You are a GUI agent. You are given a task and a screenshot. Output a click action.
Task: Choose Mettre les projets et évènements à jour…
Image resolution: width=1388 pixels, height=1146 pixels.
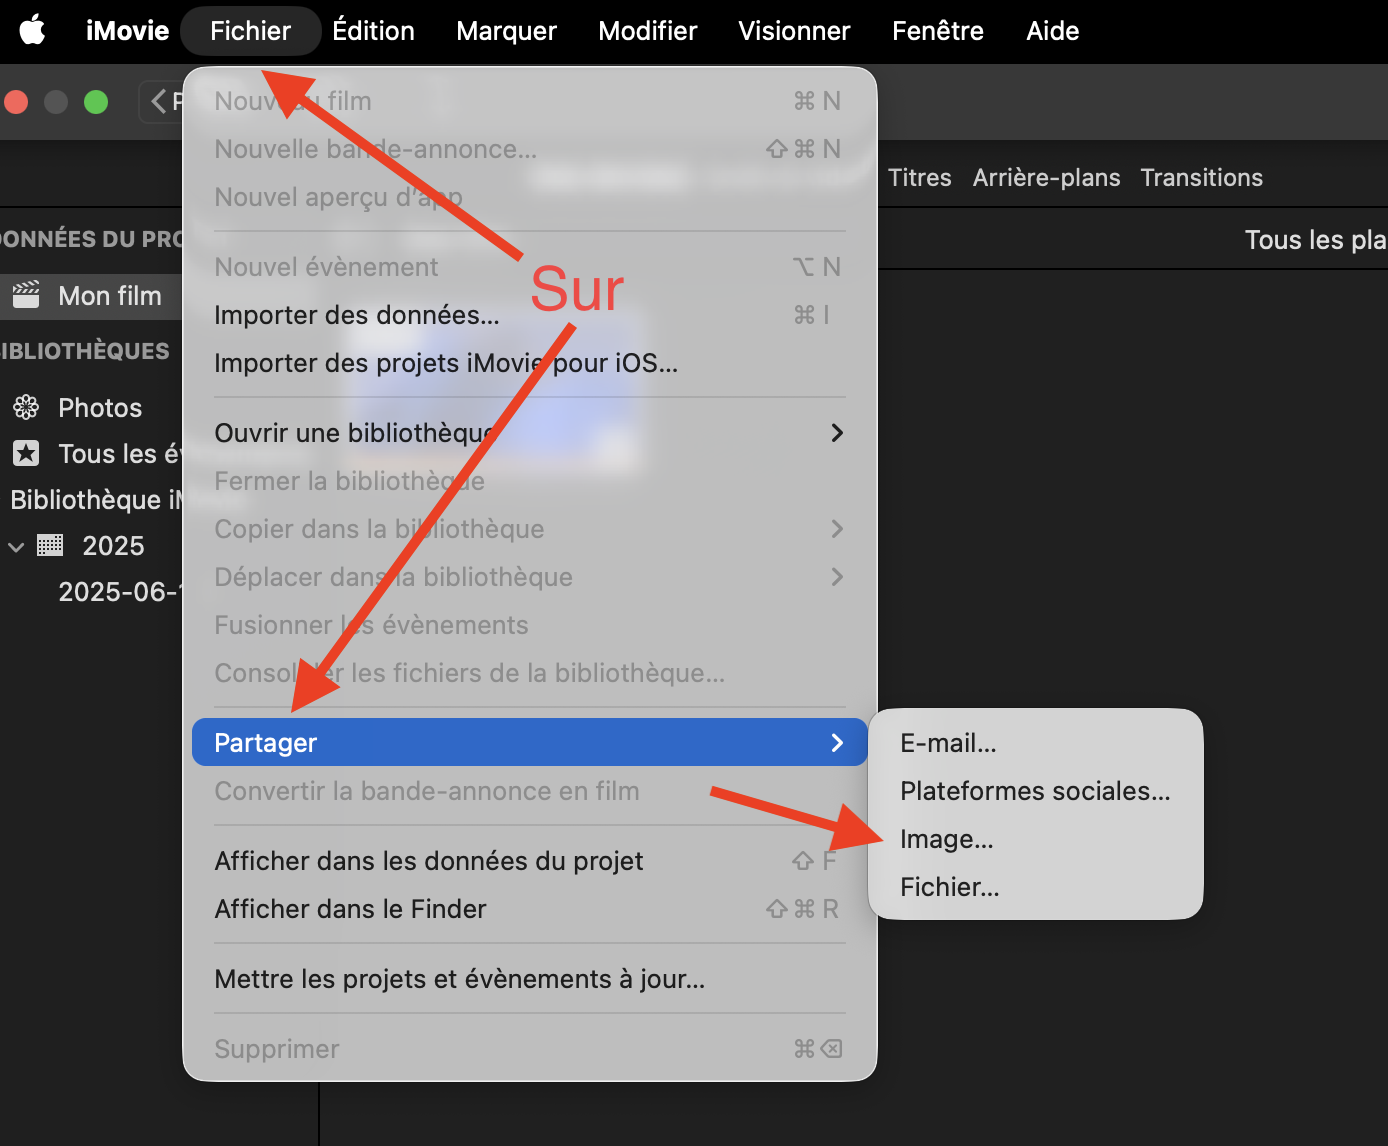pos(530,979)
